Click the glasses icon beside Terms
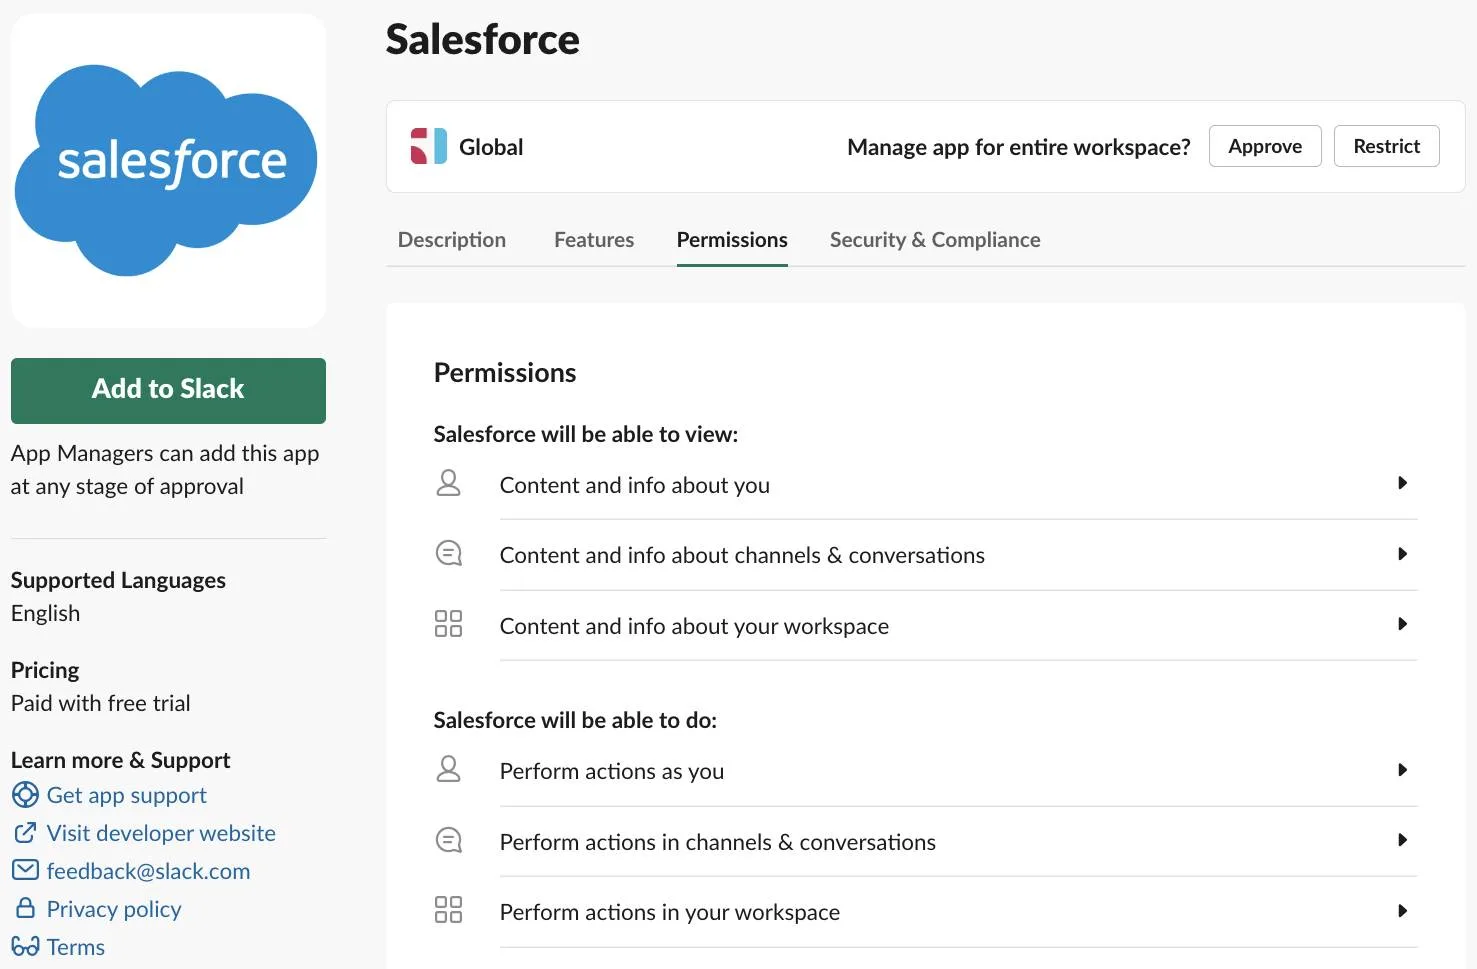 [25, 946]
